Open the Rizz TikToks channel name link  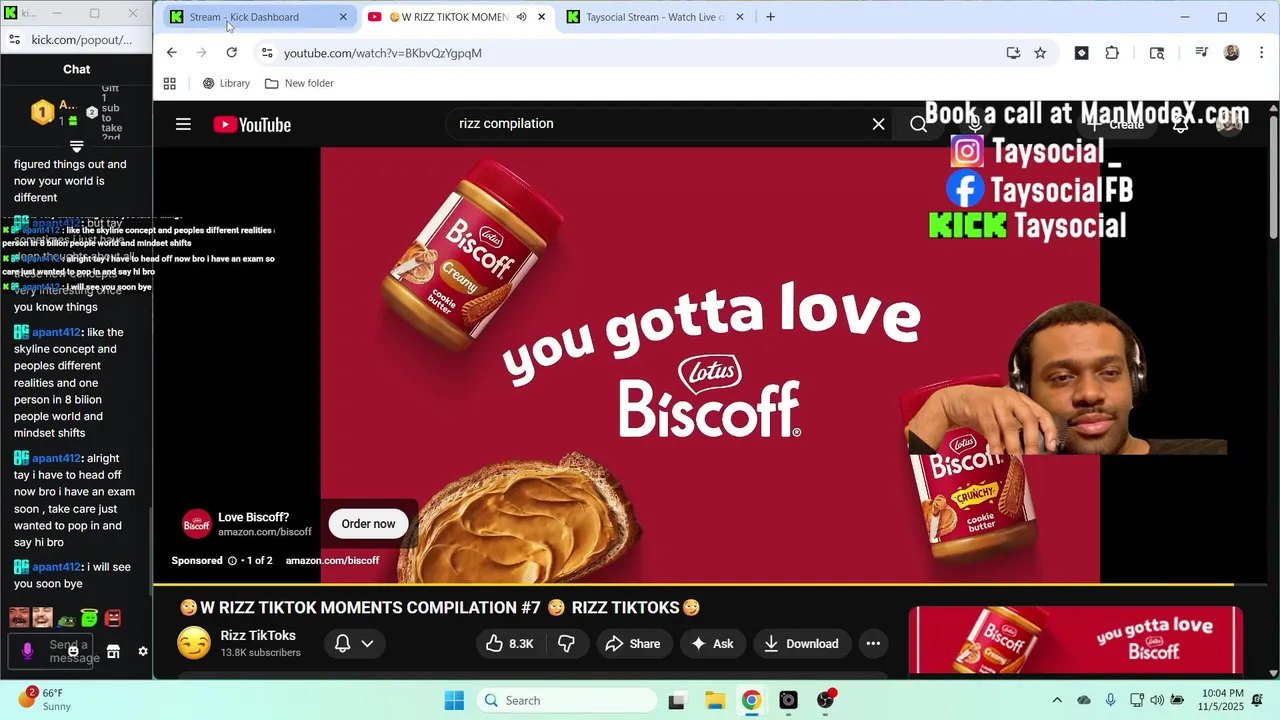258,636
